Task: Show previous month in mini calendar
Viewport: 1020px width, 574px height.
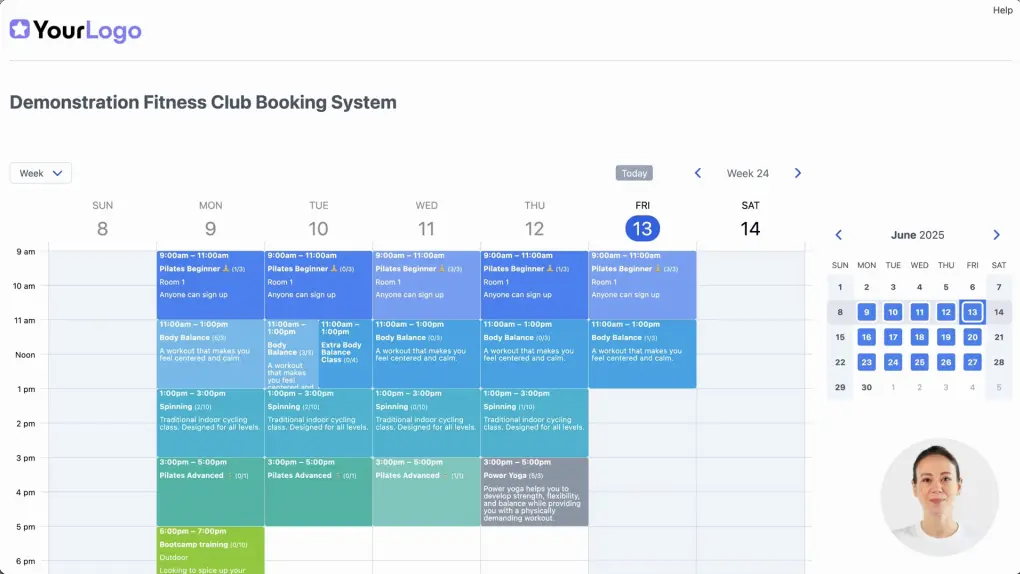Action: (x=838, y=235)
